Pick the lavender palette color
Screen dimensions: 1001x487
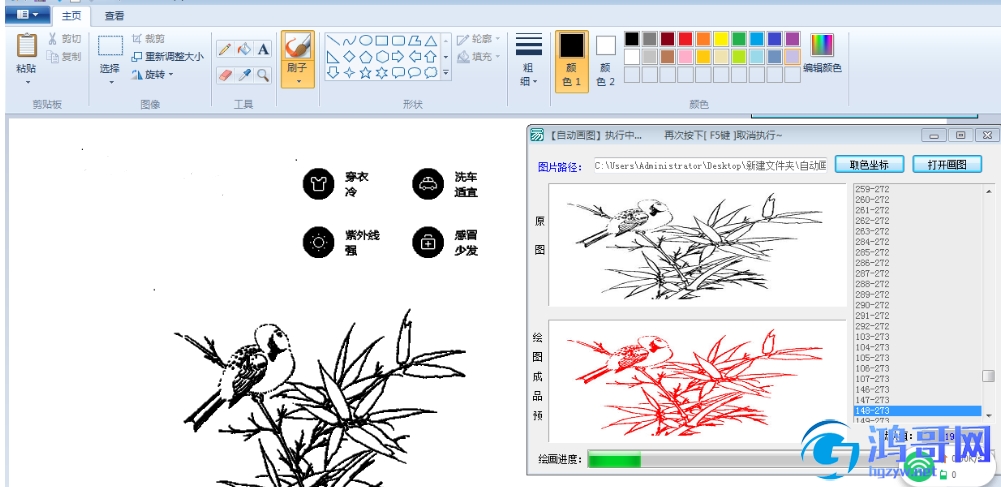point(792,57)
